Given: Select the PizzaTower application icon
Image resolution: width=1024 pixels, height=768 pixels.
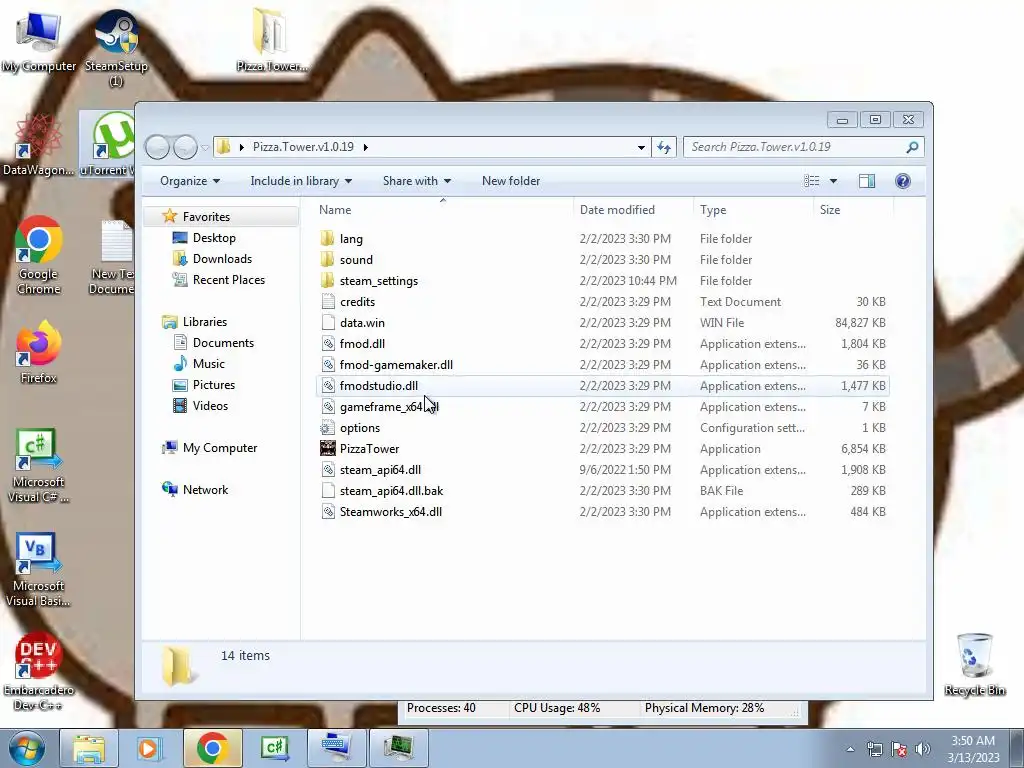Looking at the screenshot, I should [328, 448].
